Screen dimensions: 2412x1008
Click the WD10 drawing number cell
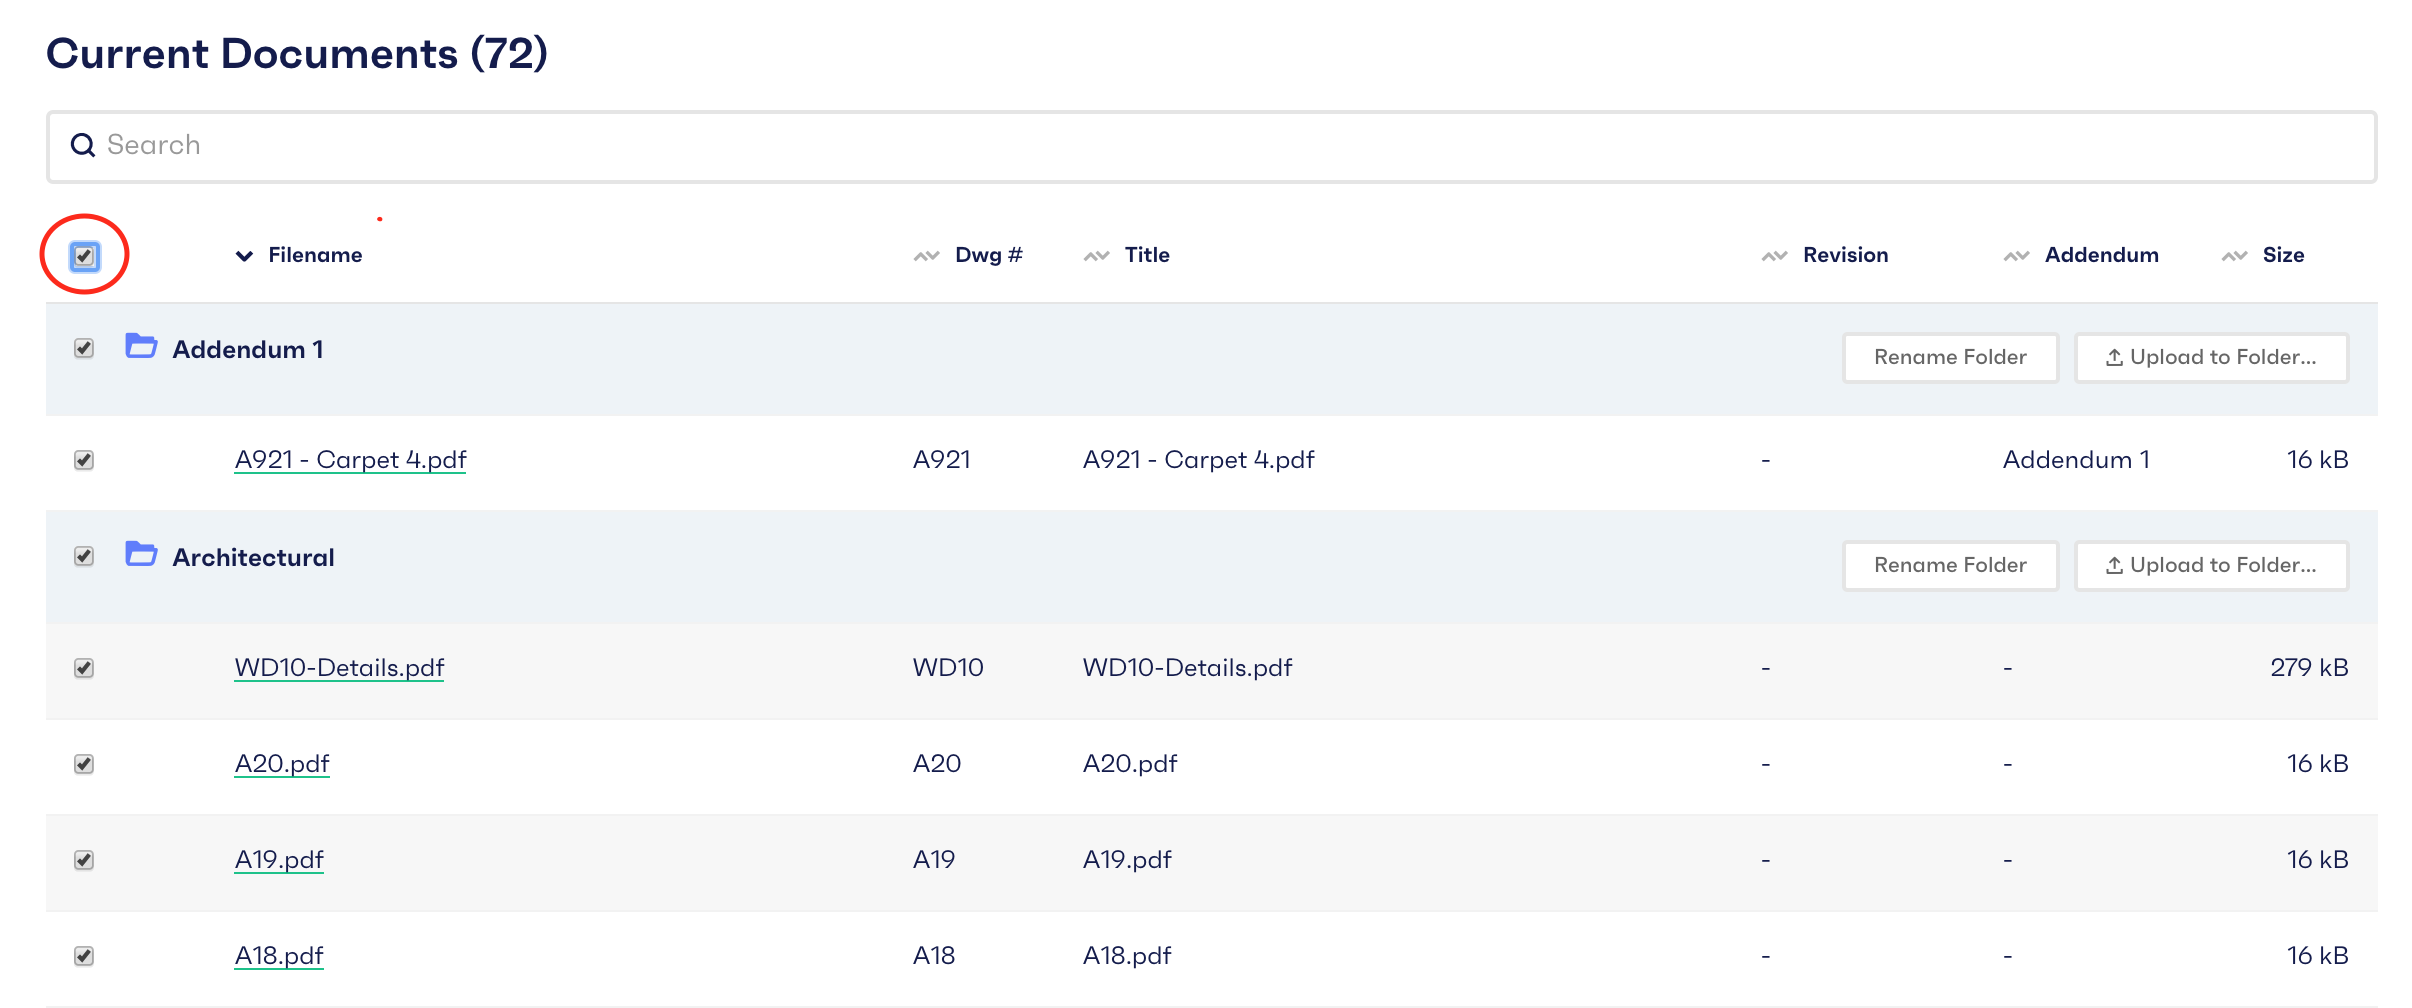(948, 668)
